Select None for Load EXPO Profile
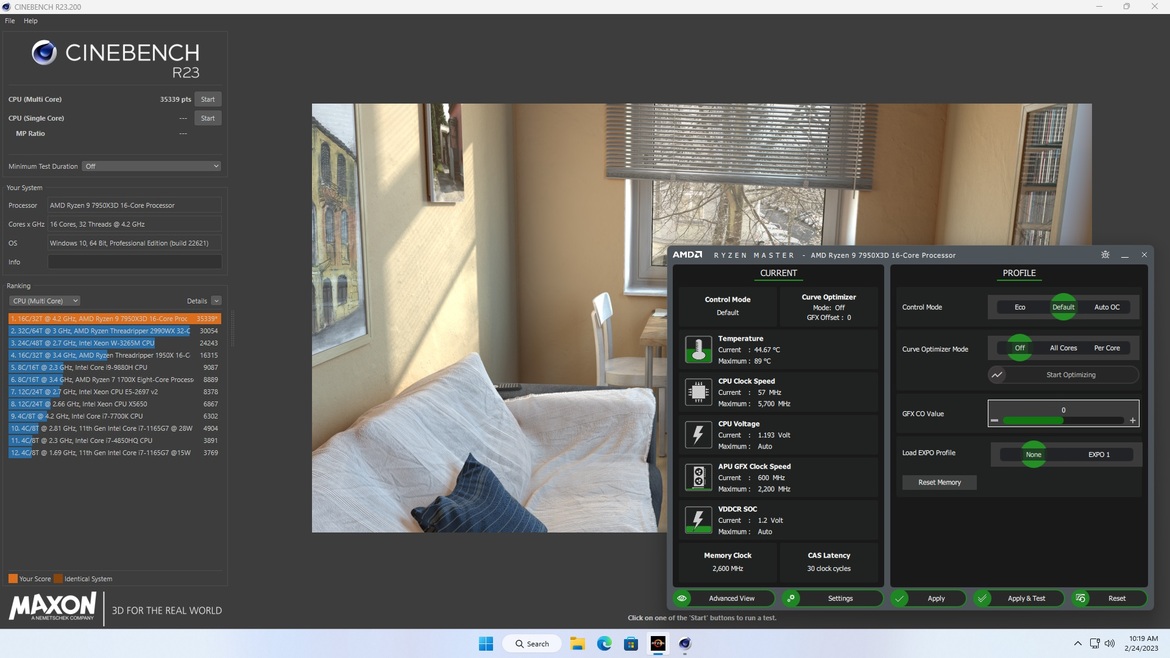 click(1033, 454)
